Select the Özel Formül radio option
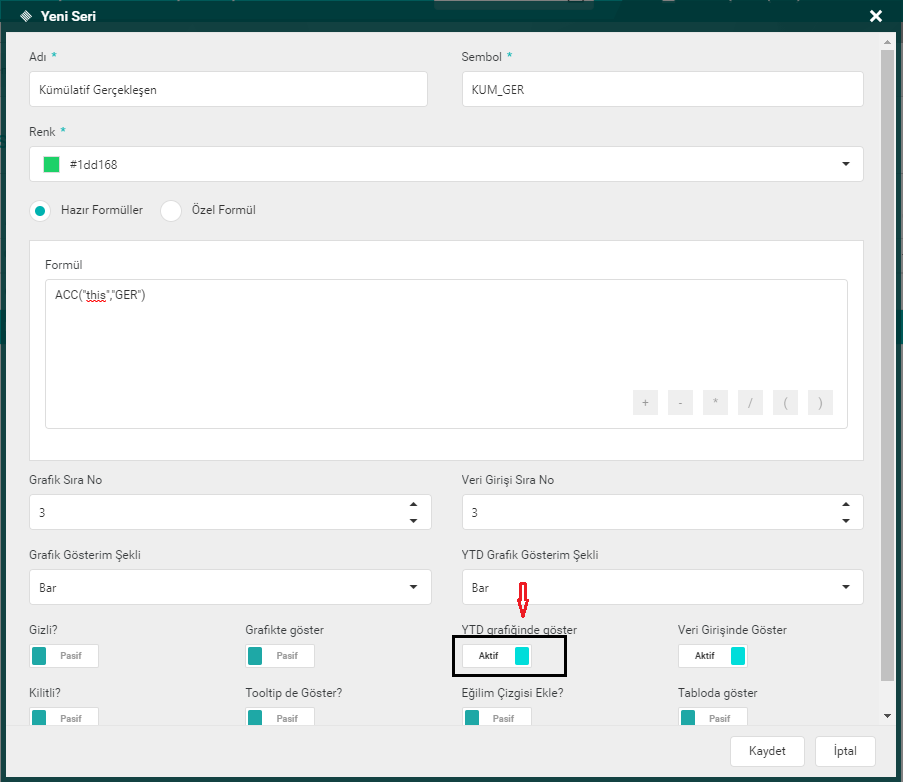Viewport: 903px width, 782px height. [x=171, y=211]
